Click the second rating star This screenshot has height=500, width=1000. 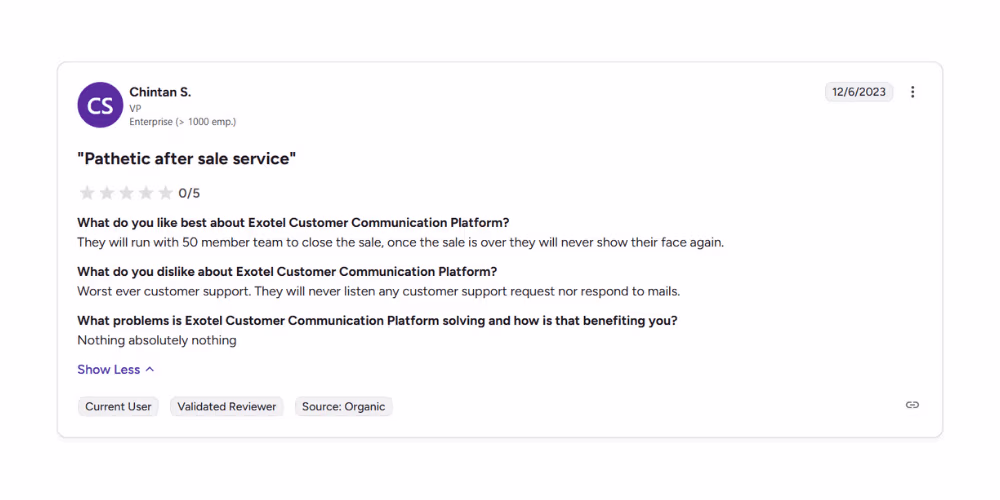(107, 193)
